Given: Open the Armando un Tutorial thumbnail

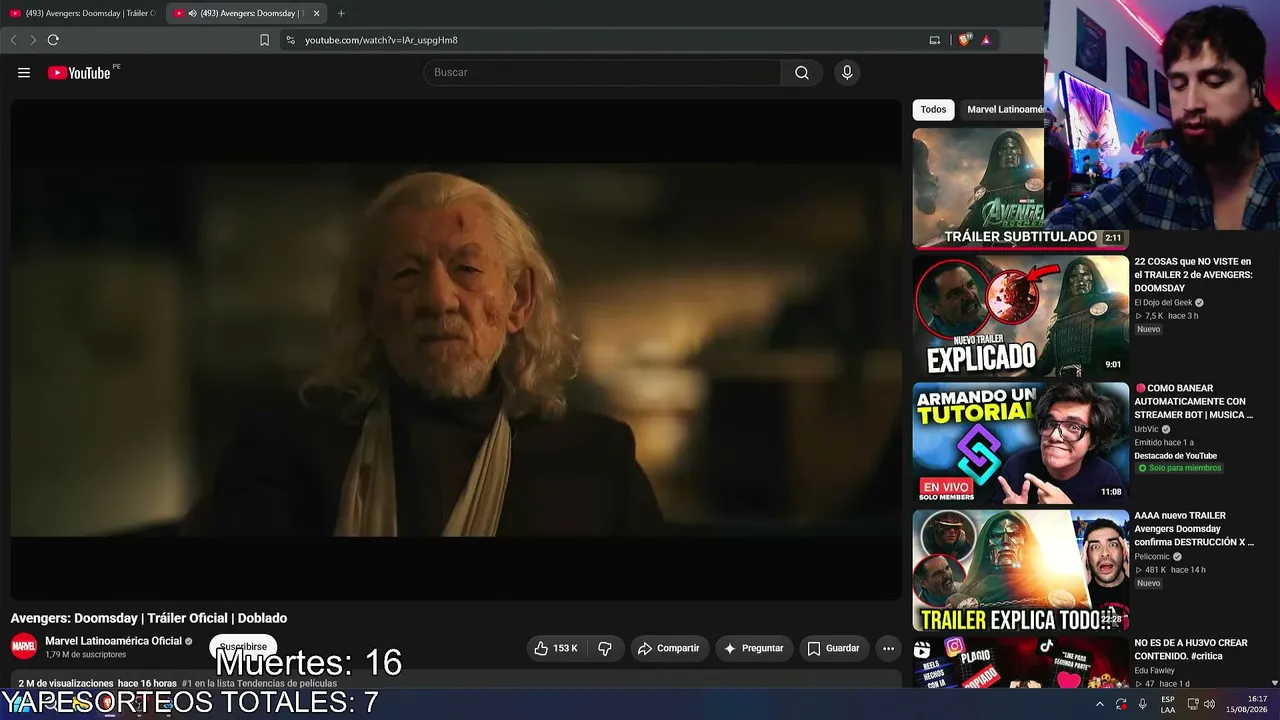Looking at the screenshot, I should pos(1020,443).
